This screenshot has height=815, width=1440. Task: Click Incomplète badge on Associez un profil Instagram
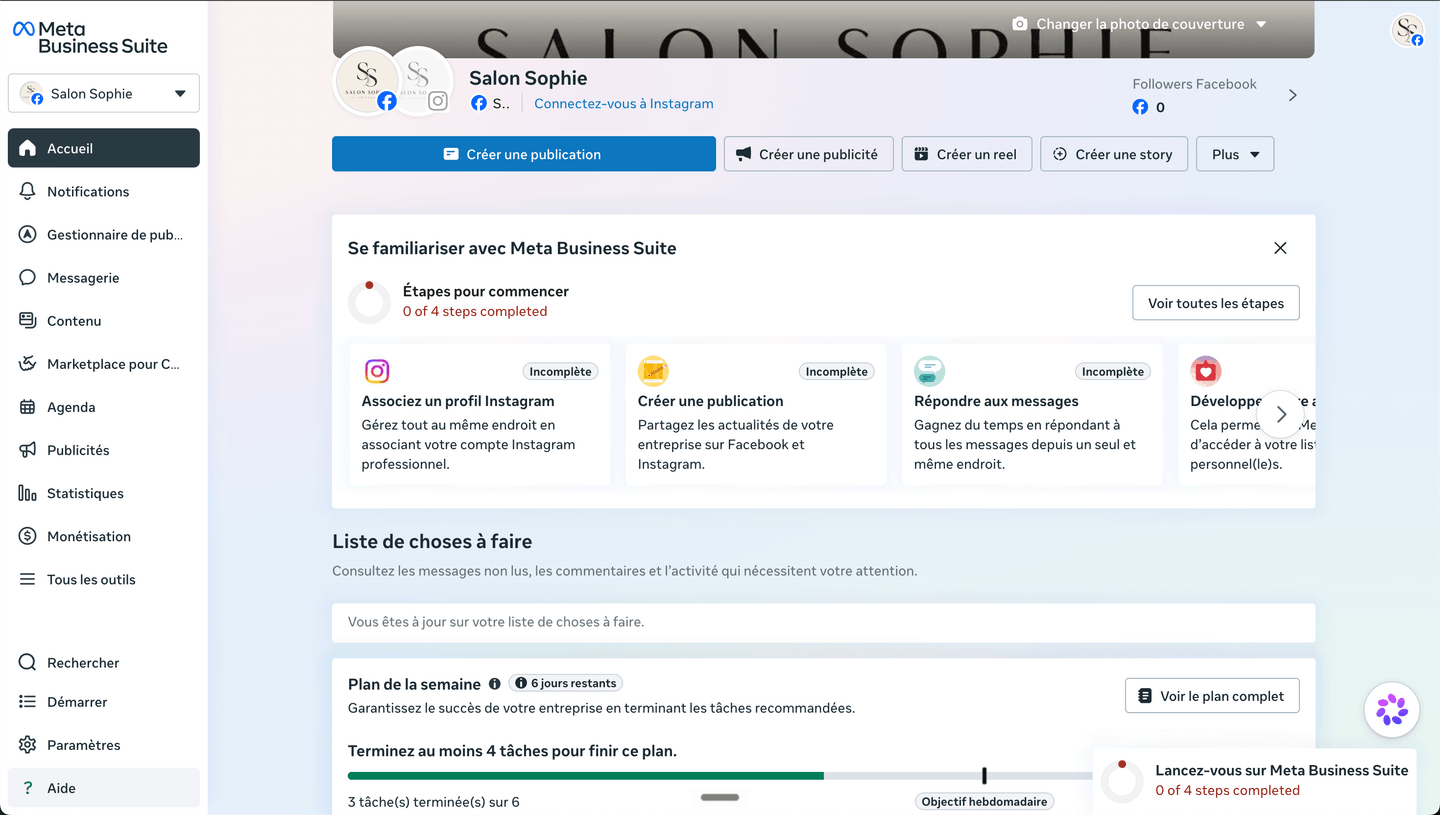(560, 371)
